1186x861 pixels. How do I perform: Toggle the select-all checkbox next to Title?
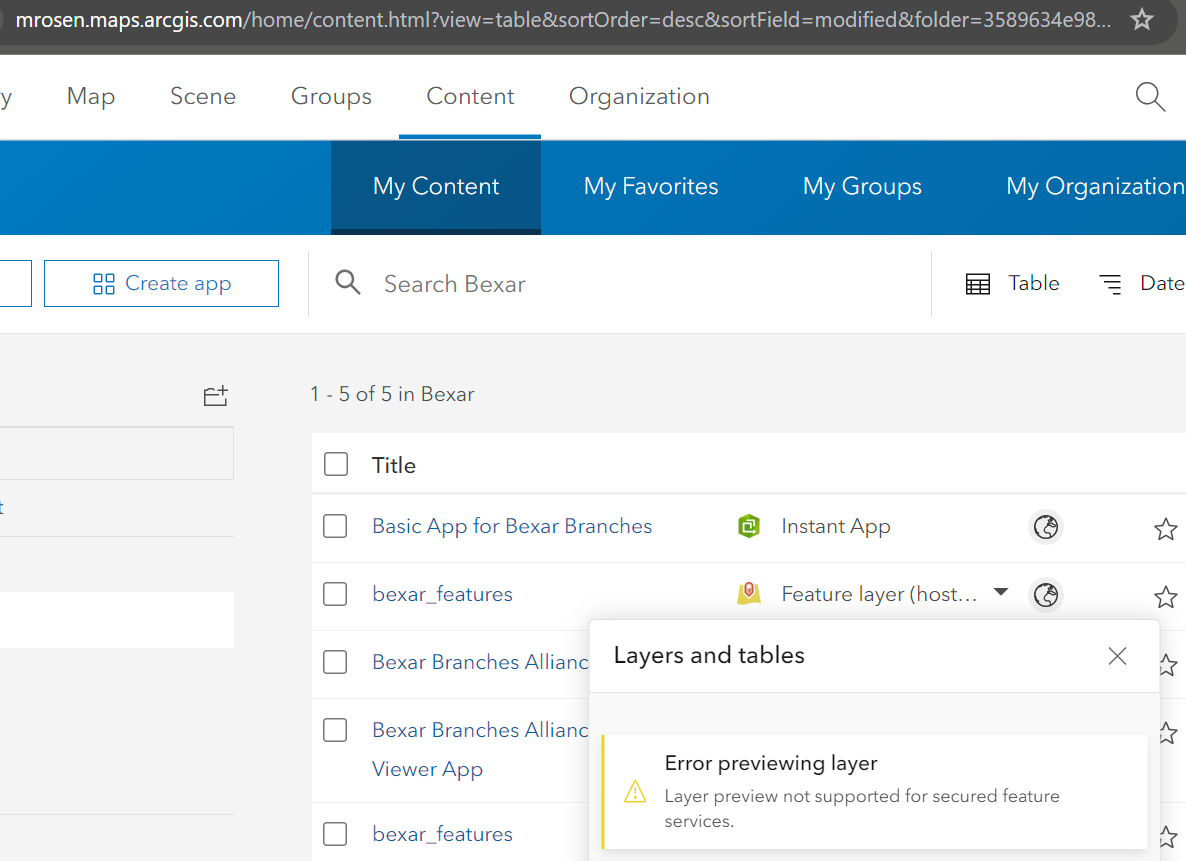pyautogui.click(x=336, y=464)
